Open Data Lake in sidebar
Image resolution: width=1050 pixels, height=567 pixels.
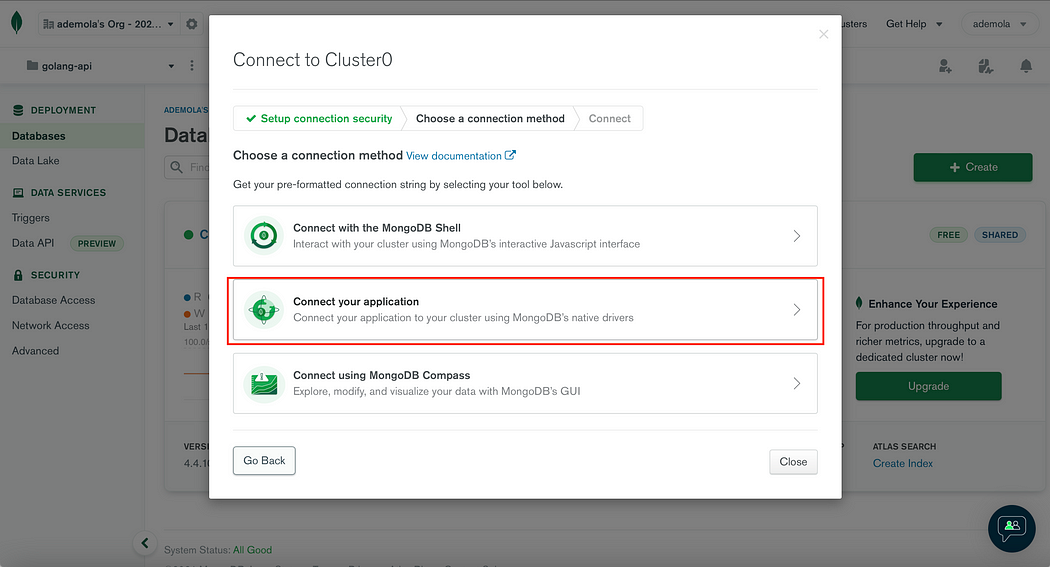(x=35, y=161)
